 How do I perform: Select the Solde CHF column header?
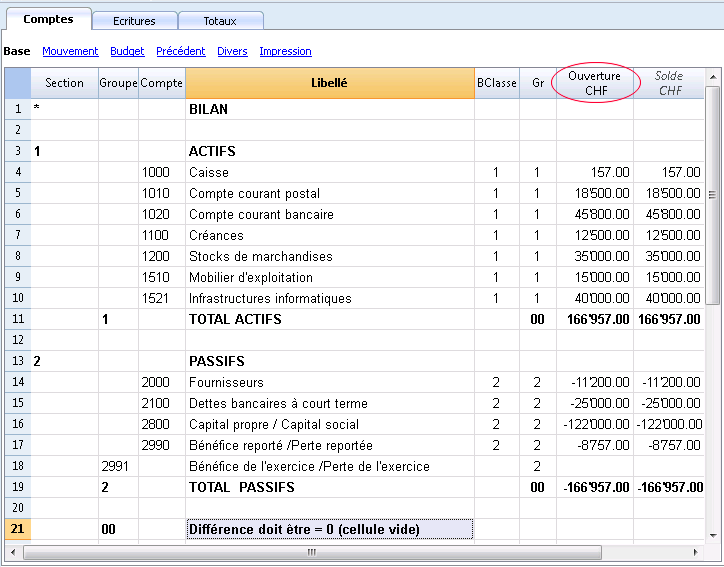tap(669, 83)
